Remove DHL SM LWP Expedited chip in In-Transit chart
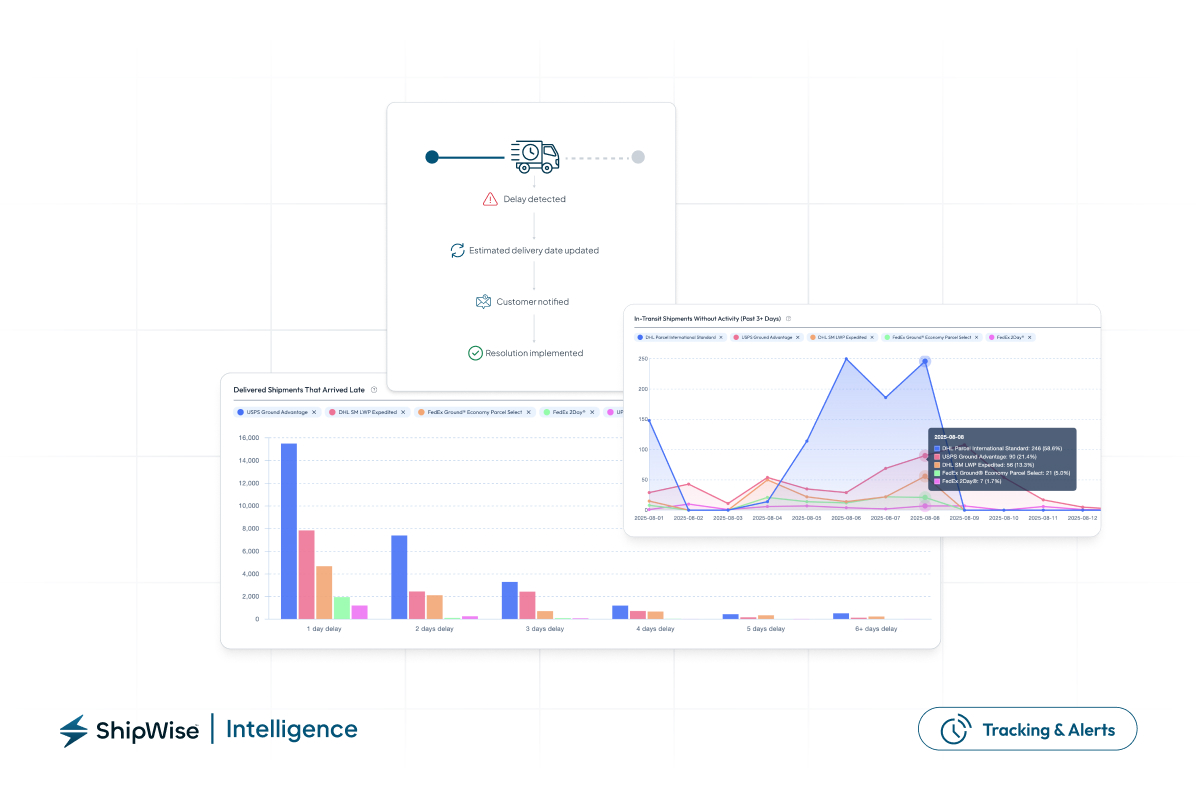1200x800 pixels. coord(872,337)
